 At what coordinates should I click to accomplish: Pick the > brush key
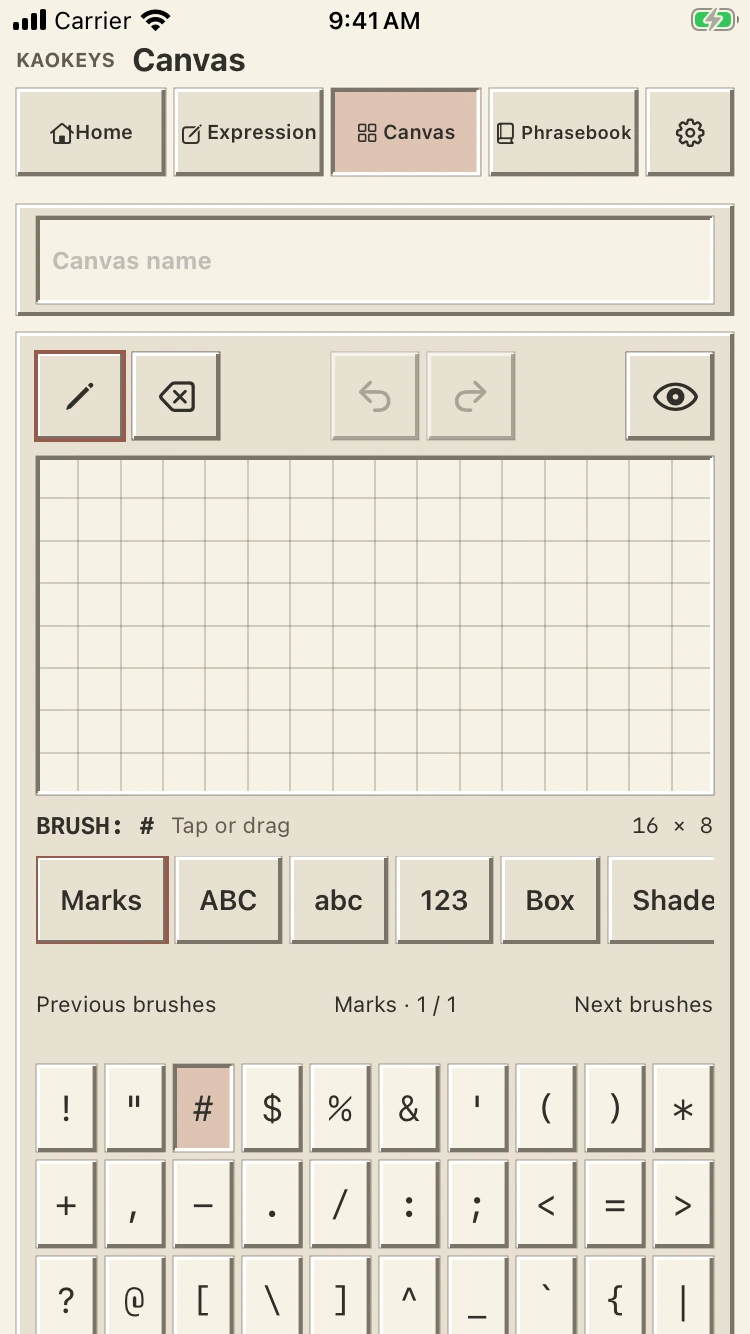point(683,1204)
